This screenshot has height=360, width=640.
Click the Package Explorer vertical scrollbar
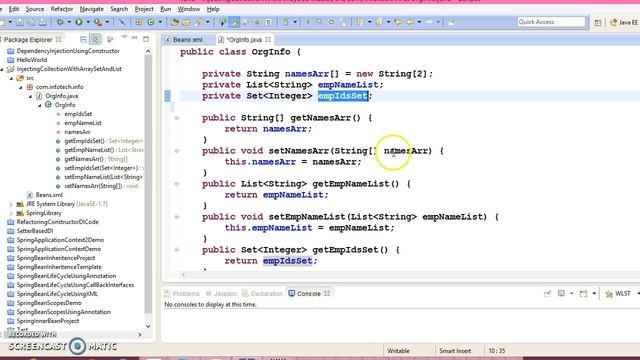tap(148, 184)
